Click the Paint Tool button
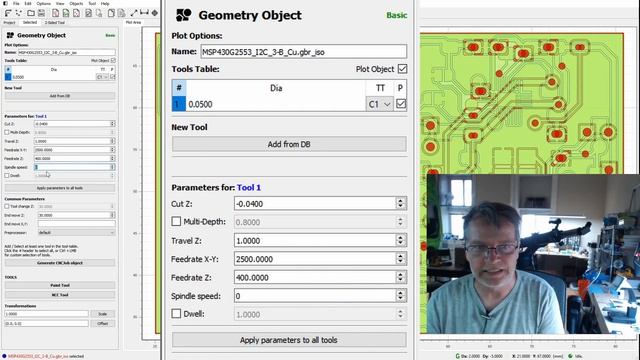 click(x=60, y=285)
